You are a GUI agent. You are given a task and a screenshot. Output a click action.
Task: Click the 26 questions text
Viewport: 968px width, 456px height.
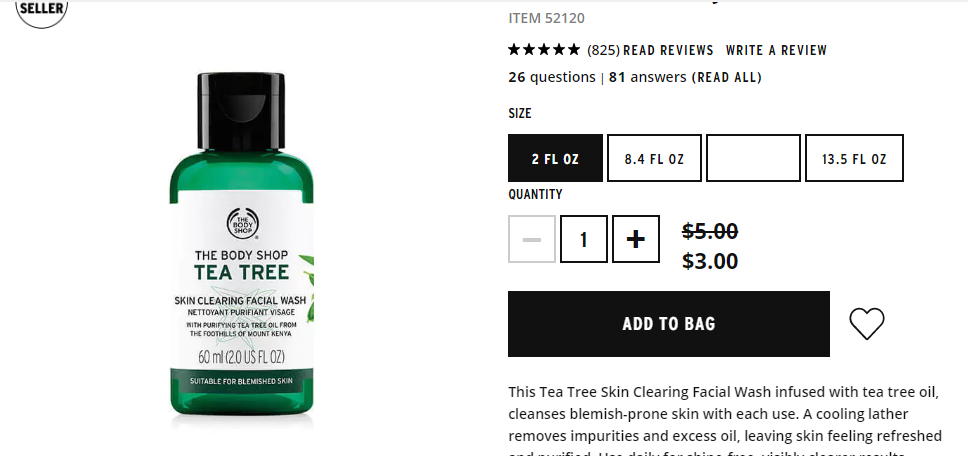[552, 77]
